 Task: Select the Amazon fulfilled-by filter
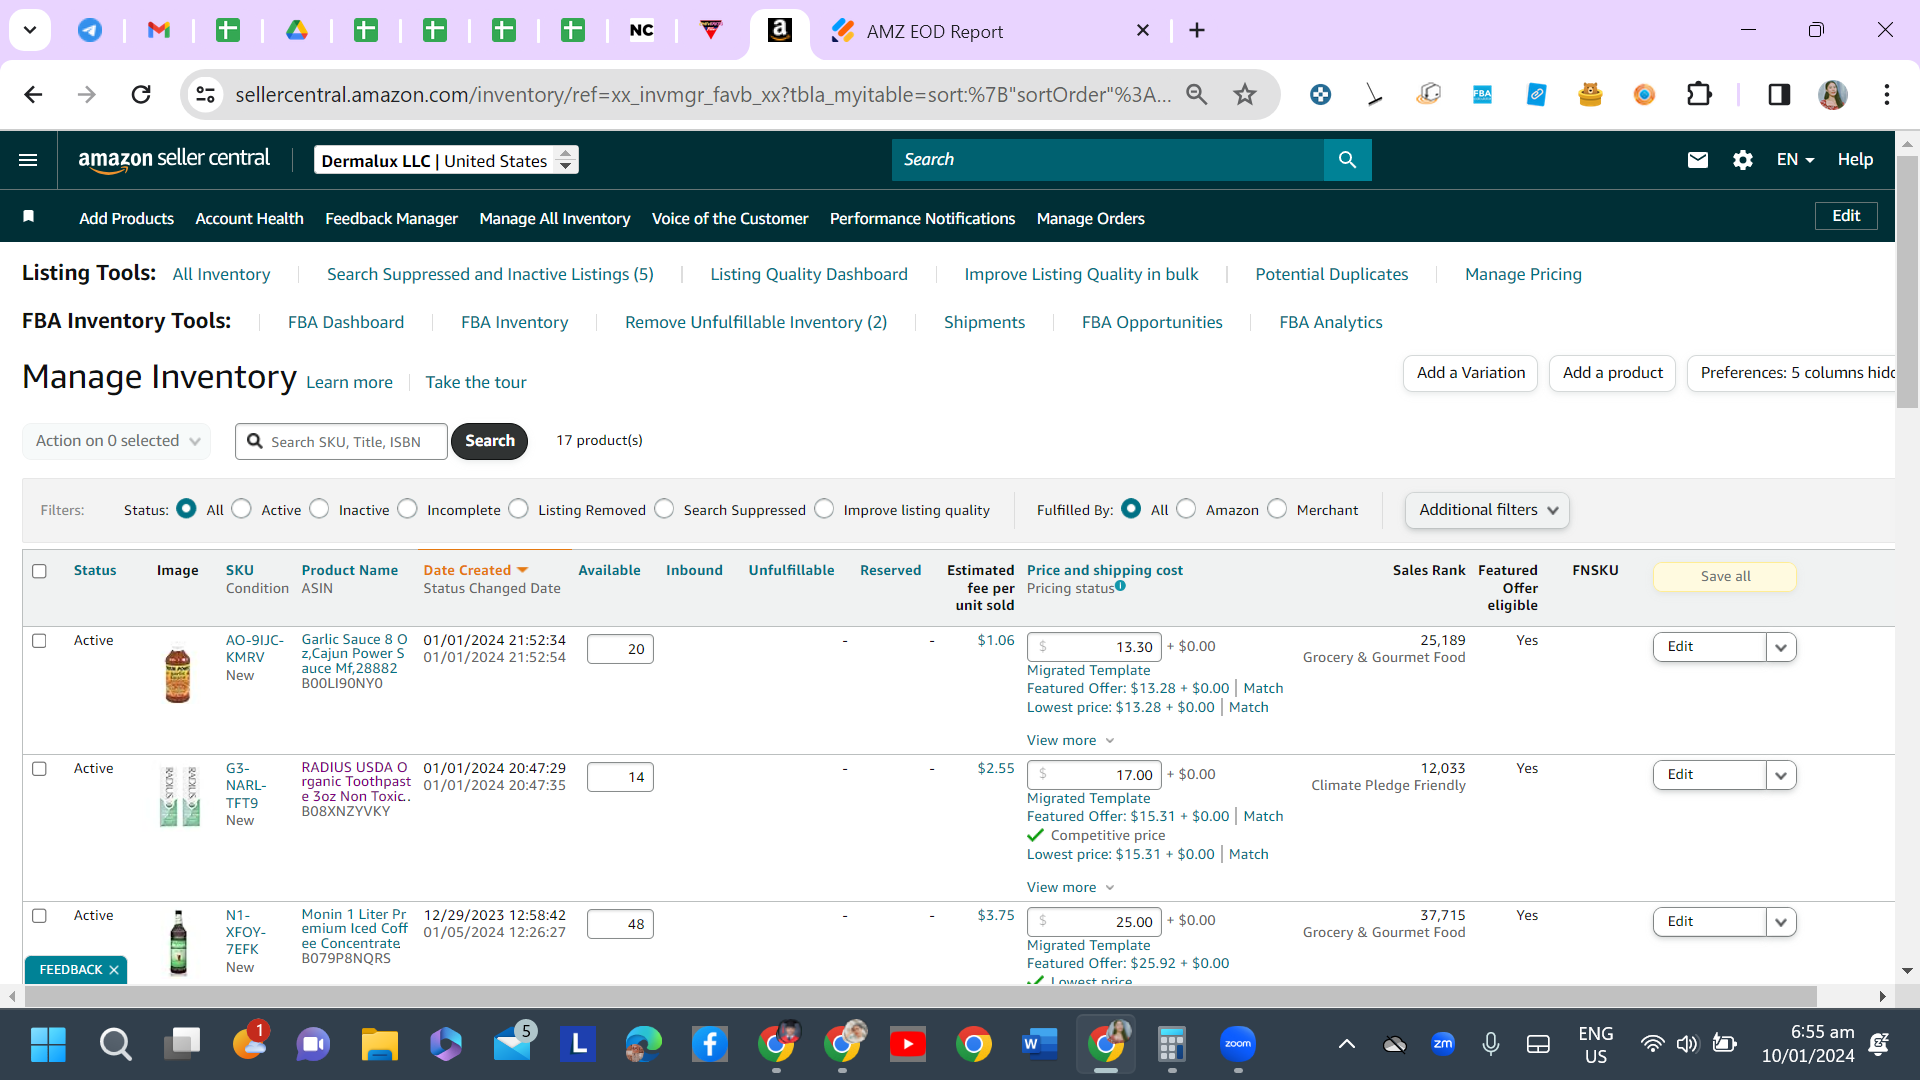tap(1186, 509)
